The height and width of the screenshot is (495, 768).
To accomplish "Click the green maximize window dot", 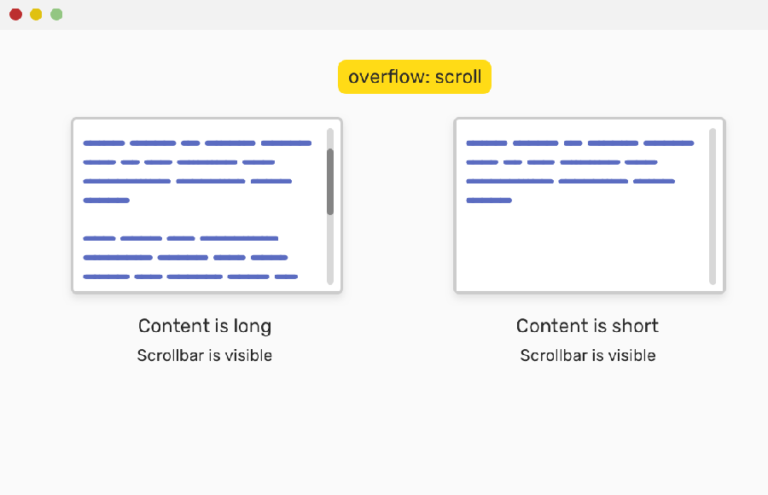I will click(56, 14).
